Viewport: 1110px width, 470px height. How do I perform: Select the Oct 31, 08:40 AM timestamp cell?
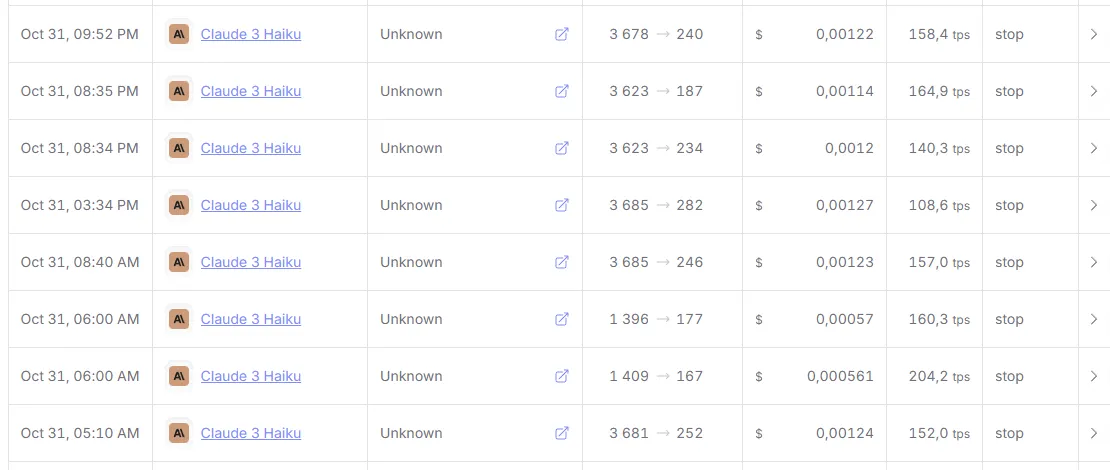pos(80,262)
